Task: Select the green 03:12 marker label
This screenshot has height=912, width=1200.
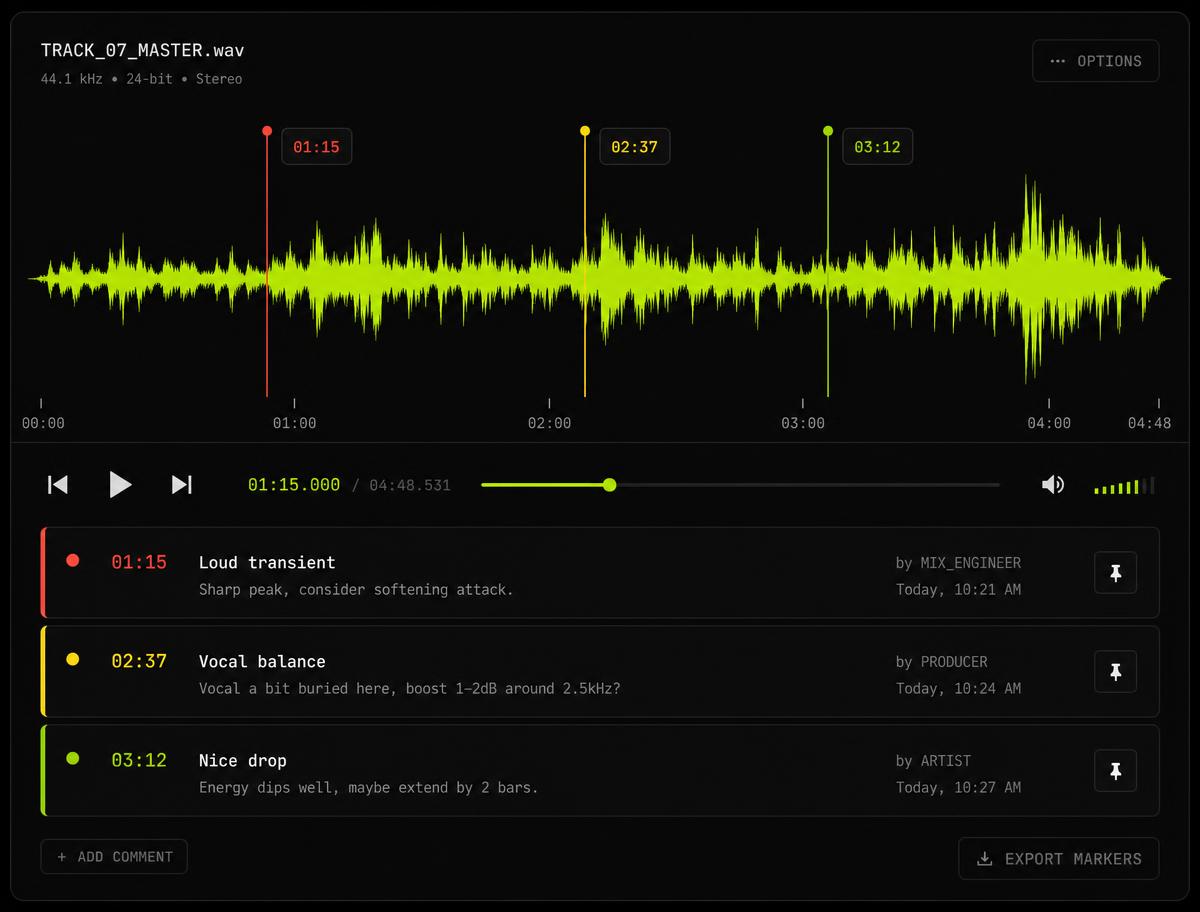Action: tap(877, 147)
